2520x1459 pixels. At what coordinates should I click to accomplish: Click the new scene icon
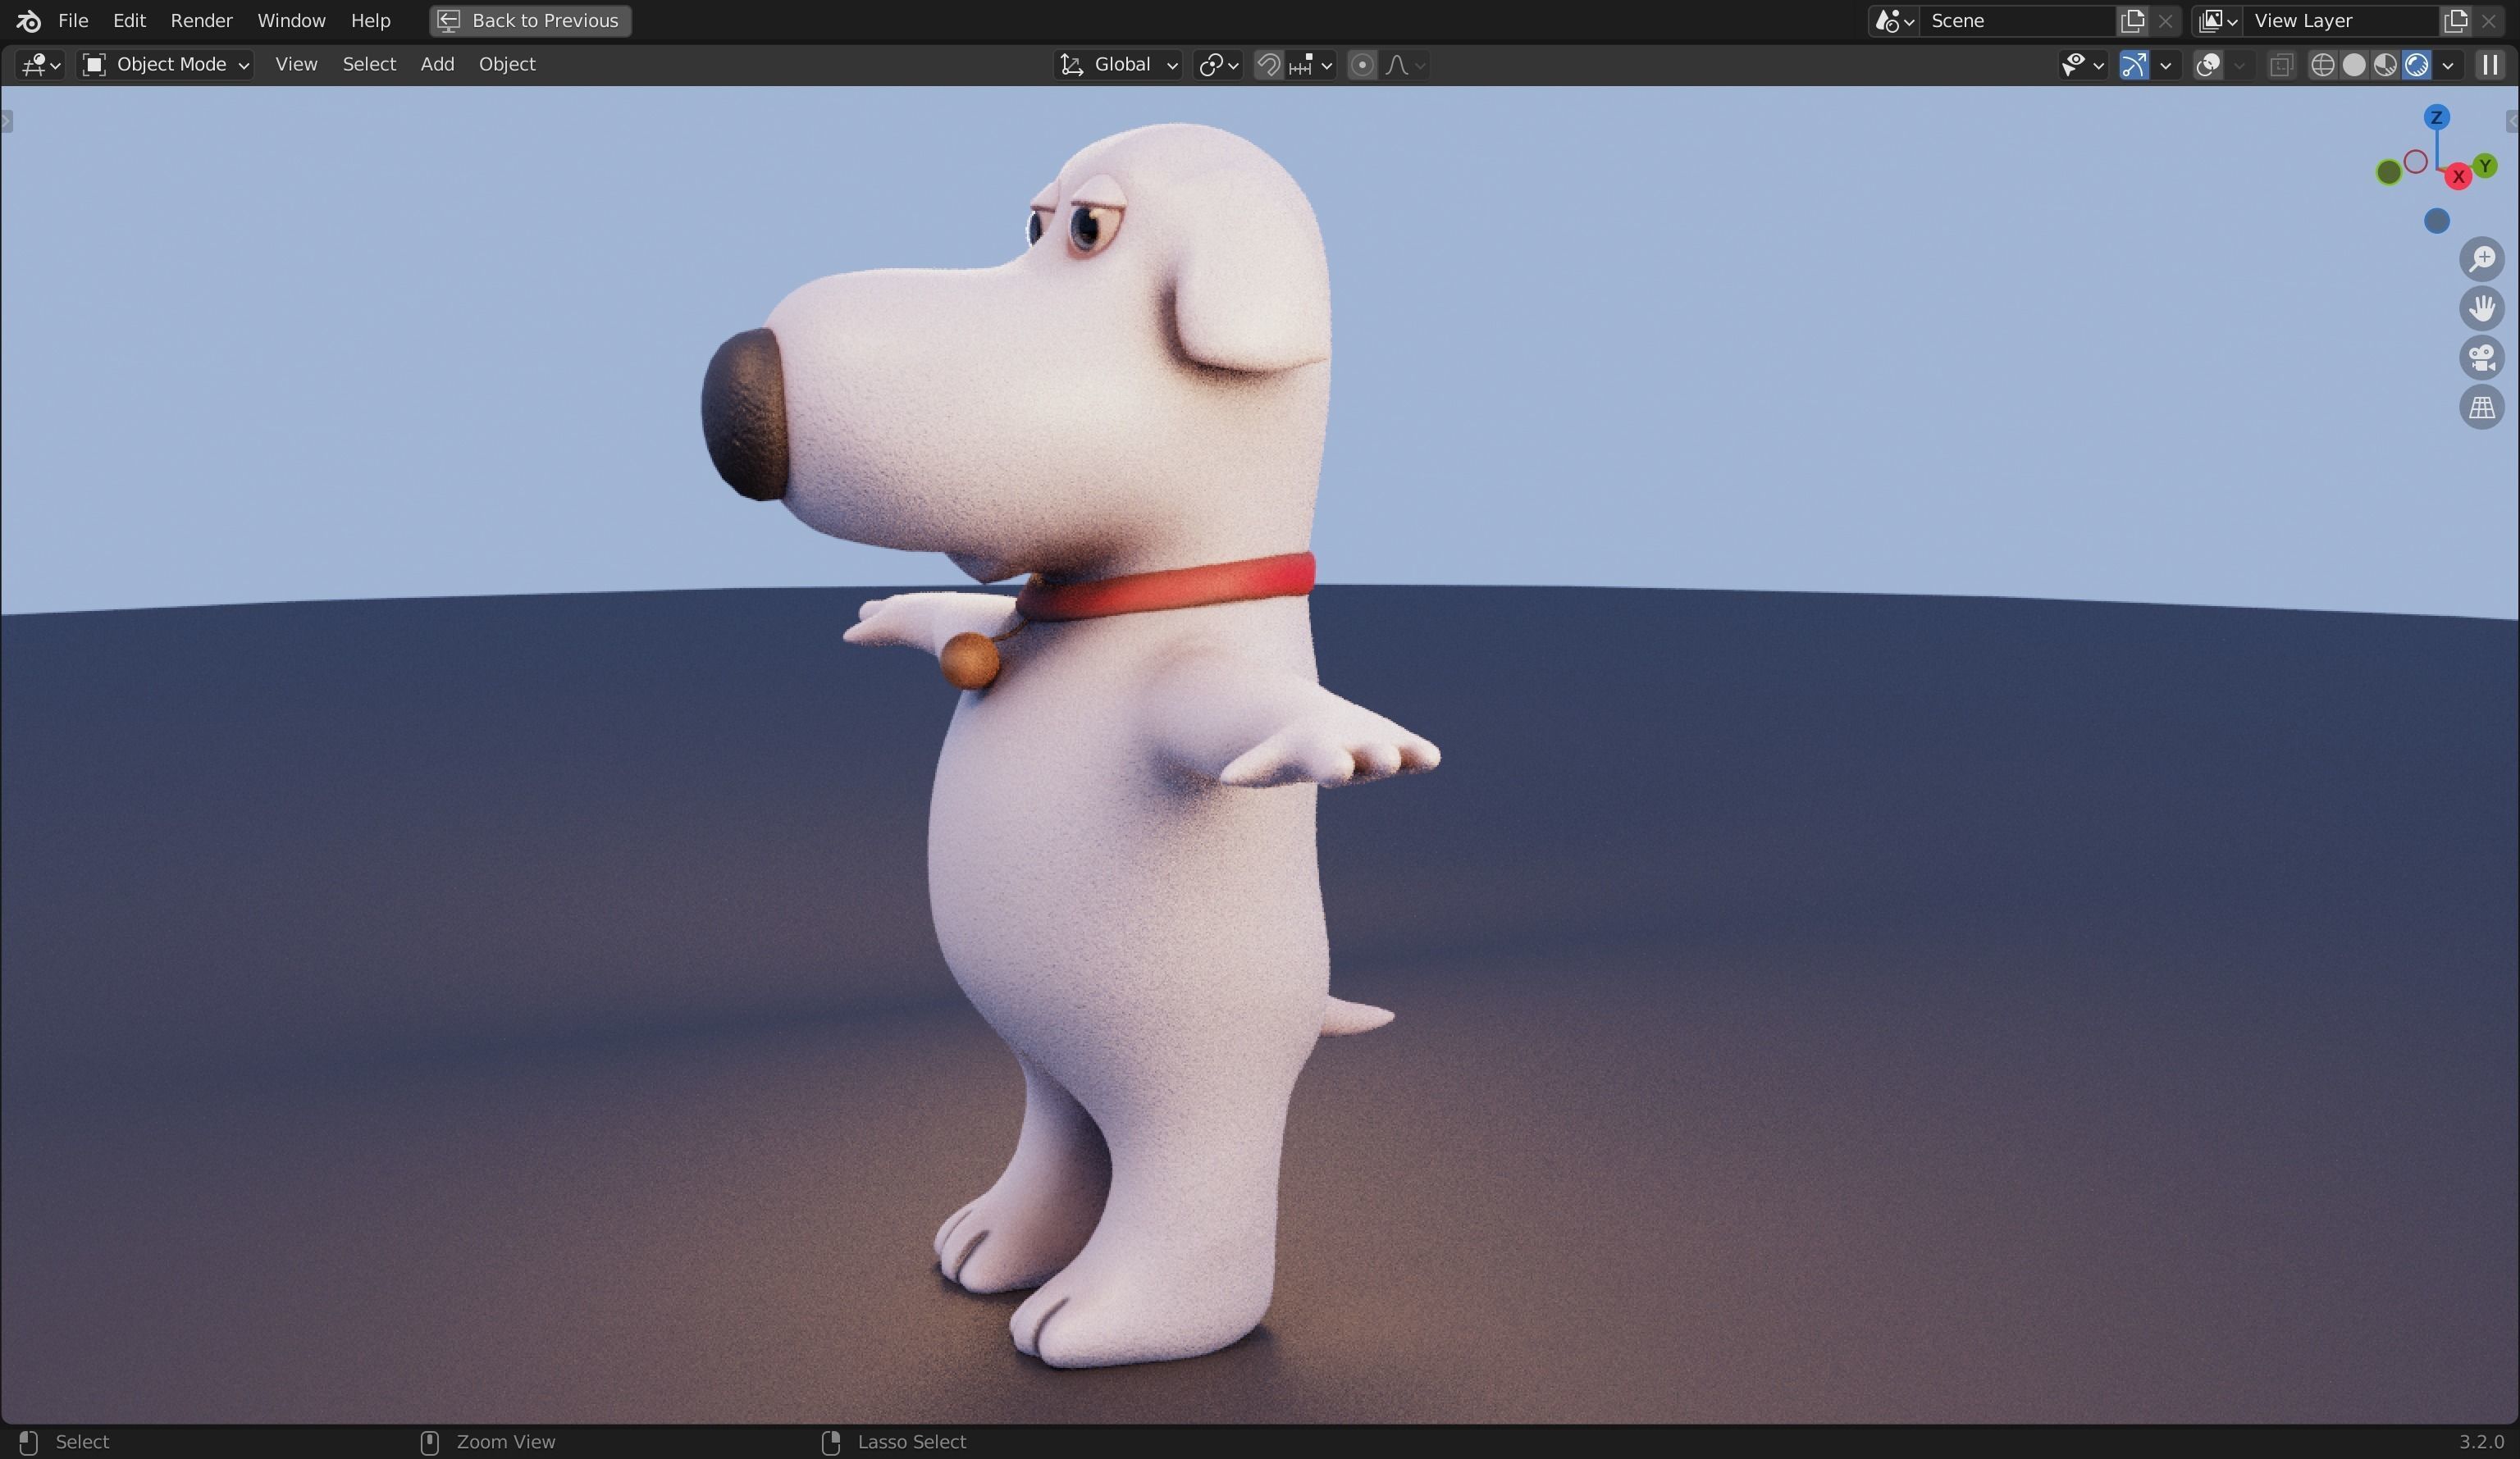click(2132, 21)
